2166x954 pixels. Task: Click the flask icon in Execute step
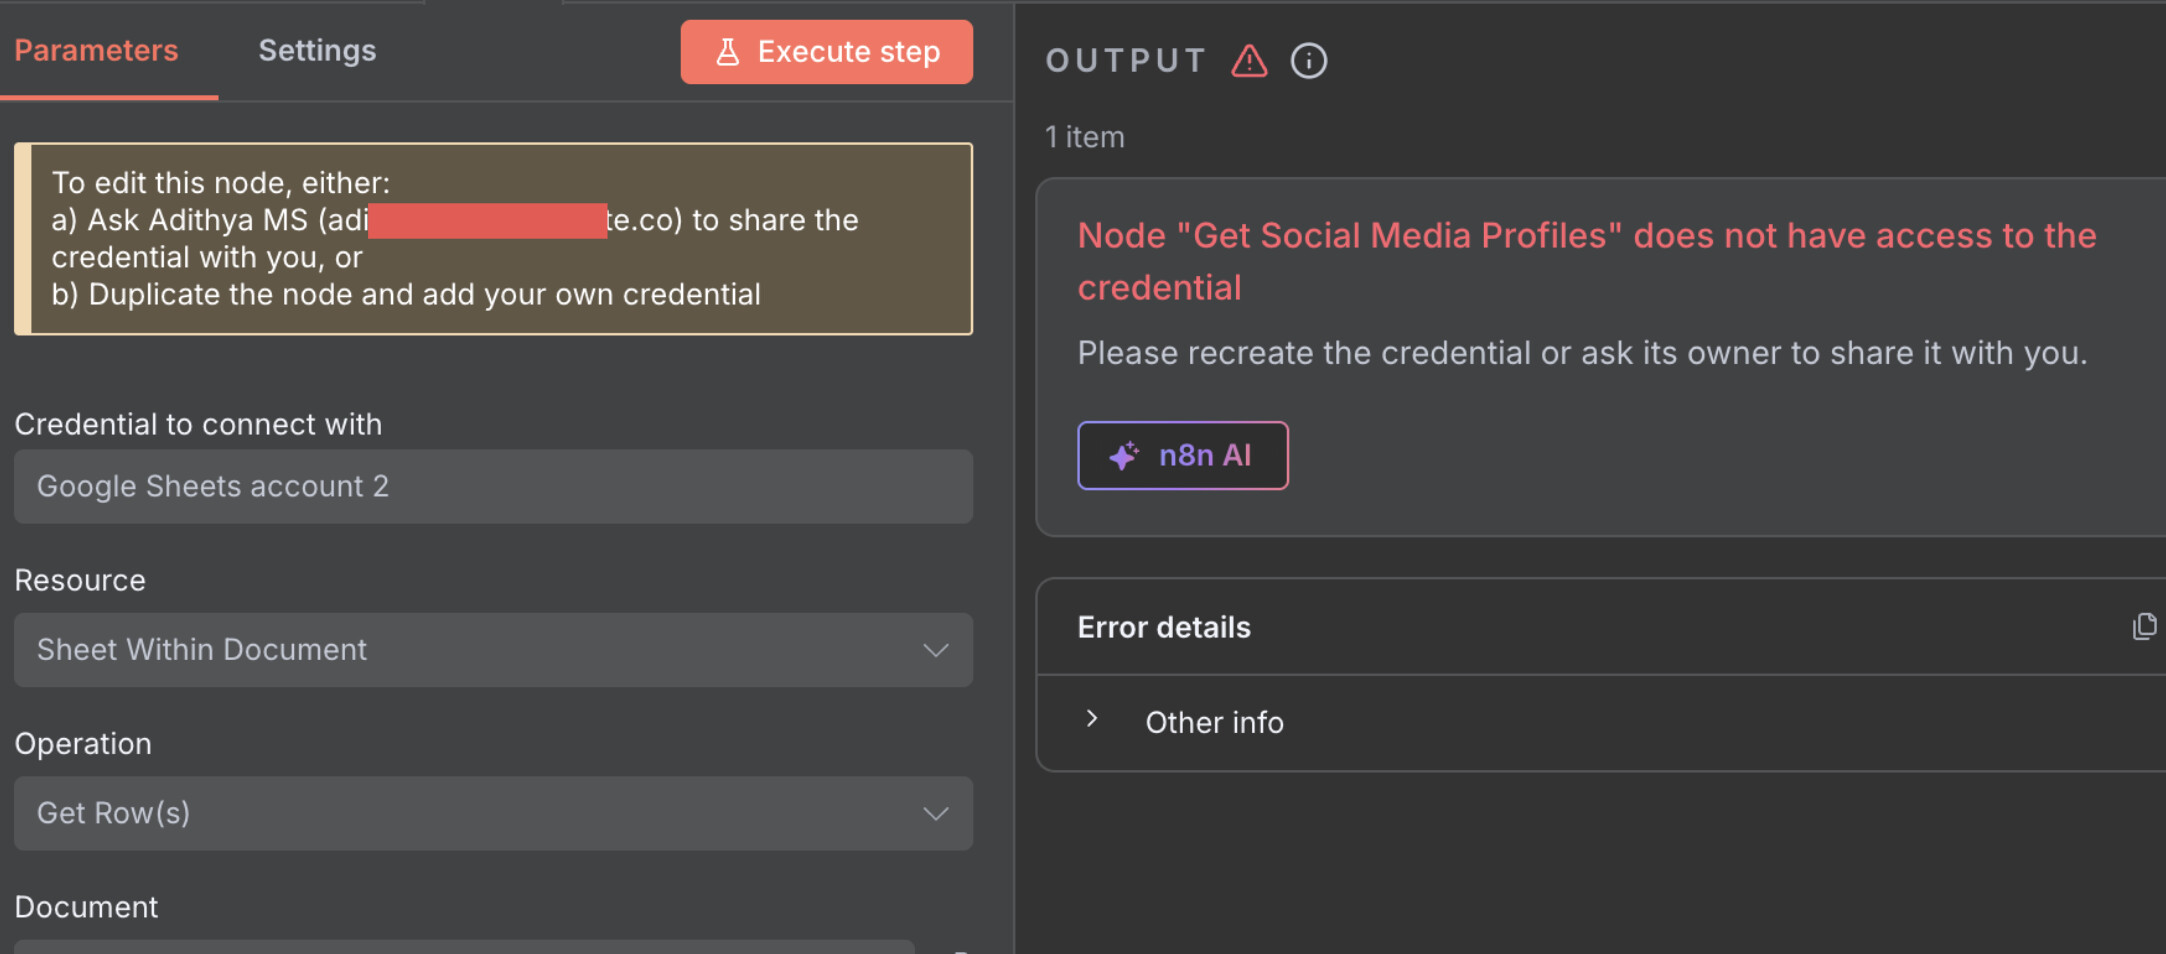pyautogui.click(x=728, y=52)
